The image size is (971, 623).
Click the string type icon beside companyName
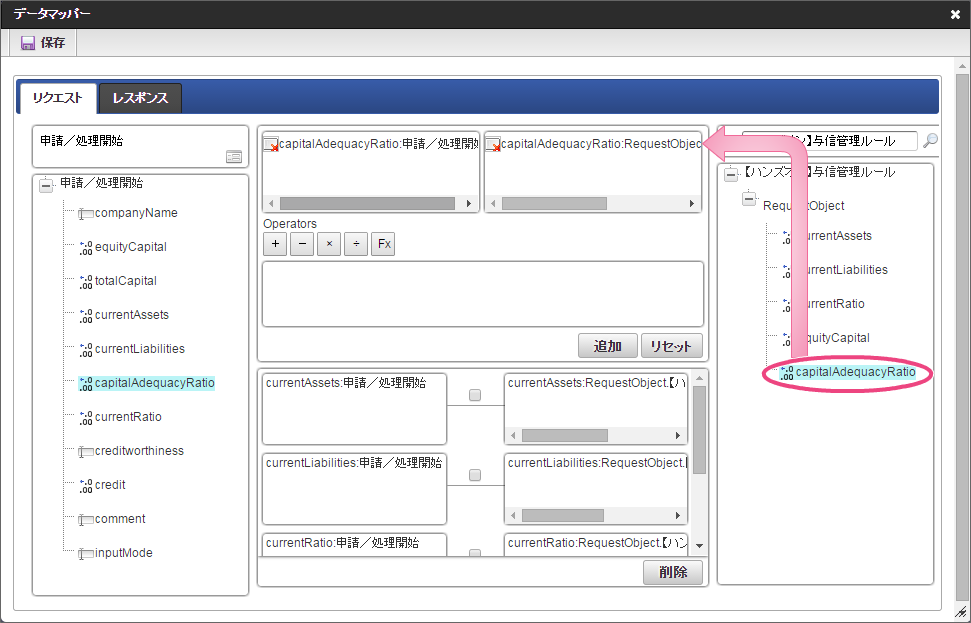(85, 214)
